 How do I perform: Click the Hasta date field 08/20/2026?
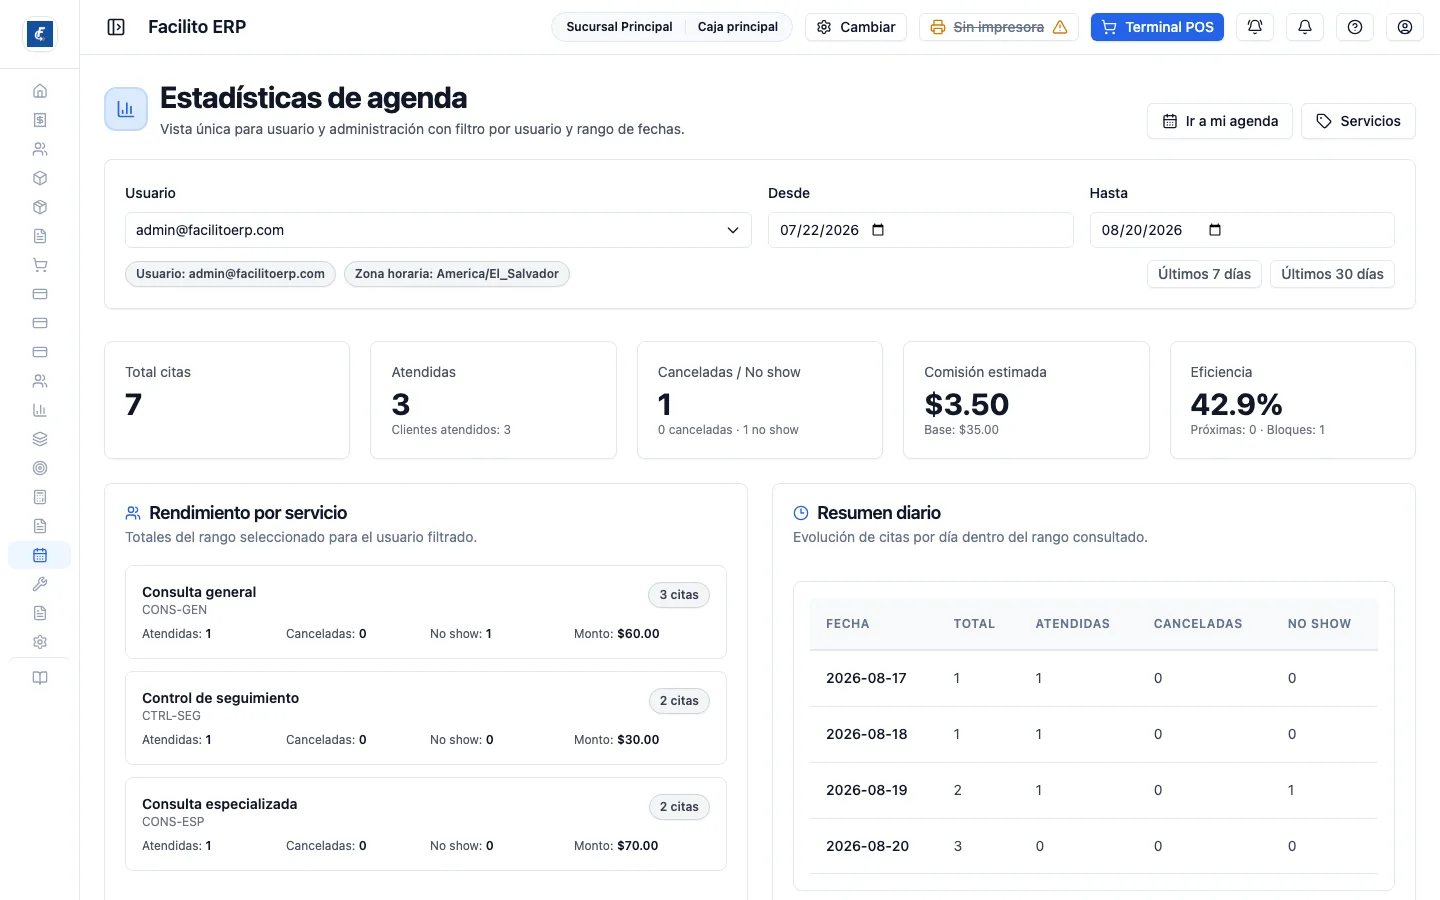1242,230
